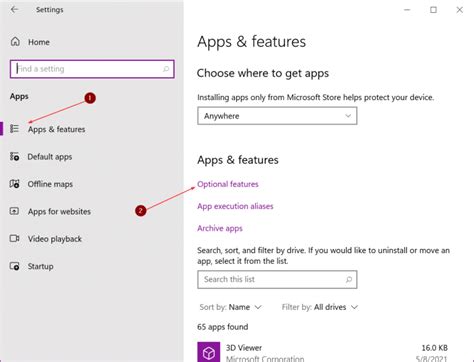Click the Apps & features list icon
Image resolution: width=474 pixels, height=362 pixels.
[x=14, y=129]
